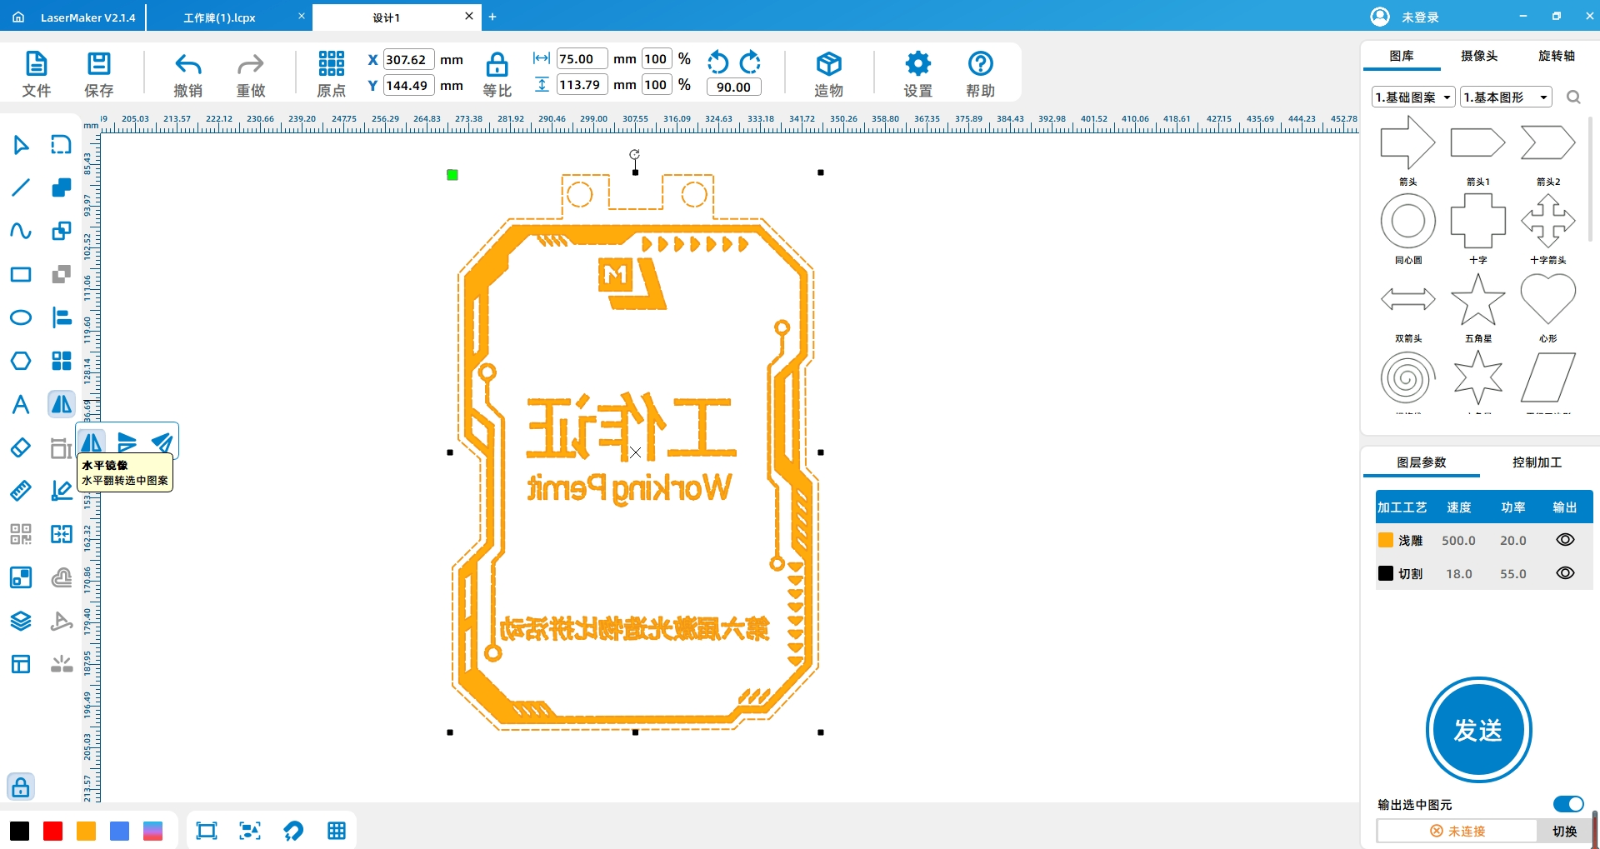Click horizontal mirror in flyout
The width and height of the screenshot is (1600, 849).
point(92,441)
